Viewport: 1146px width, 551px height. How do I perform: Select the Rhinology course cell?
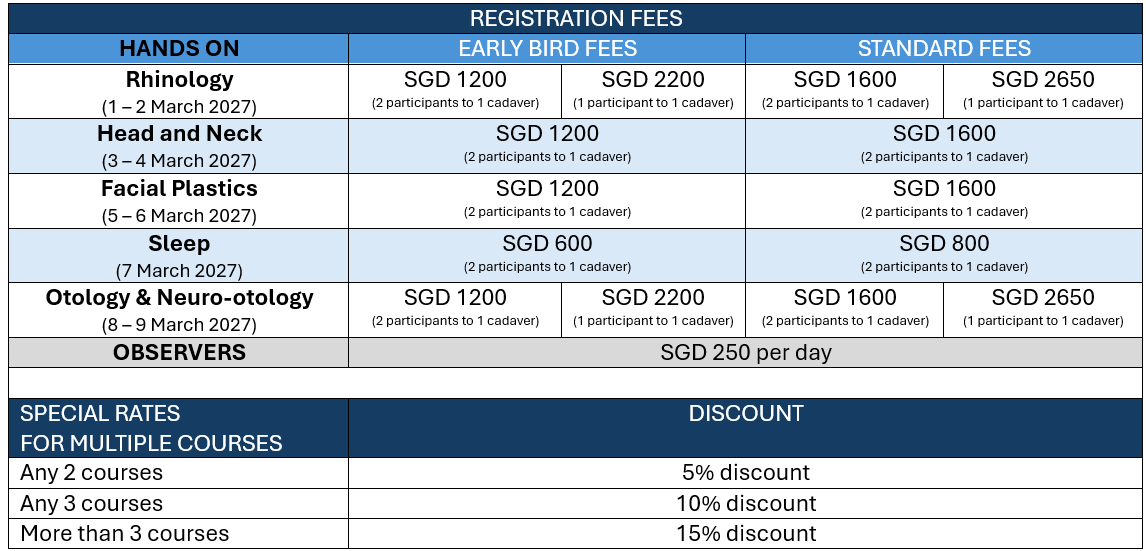pos(179,91)
